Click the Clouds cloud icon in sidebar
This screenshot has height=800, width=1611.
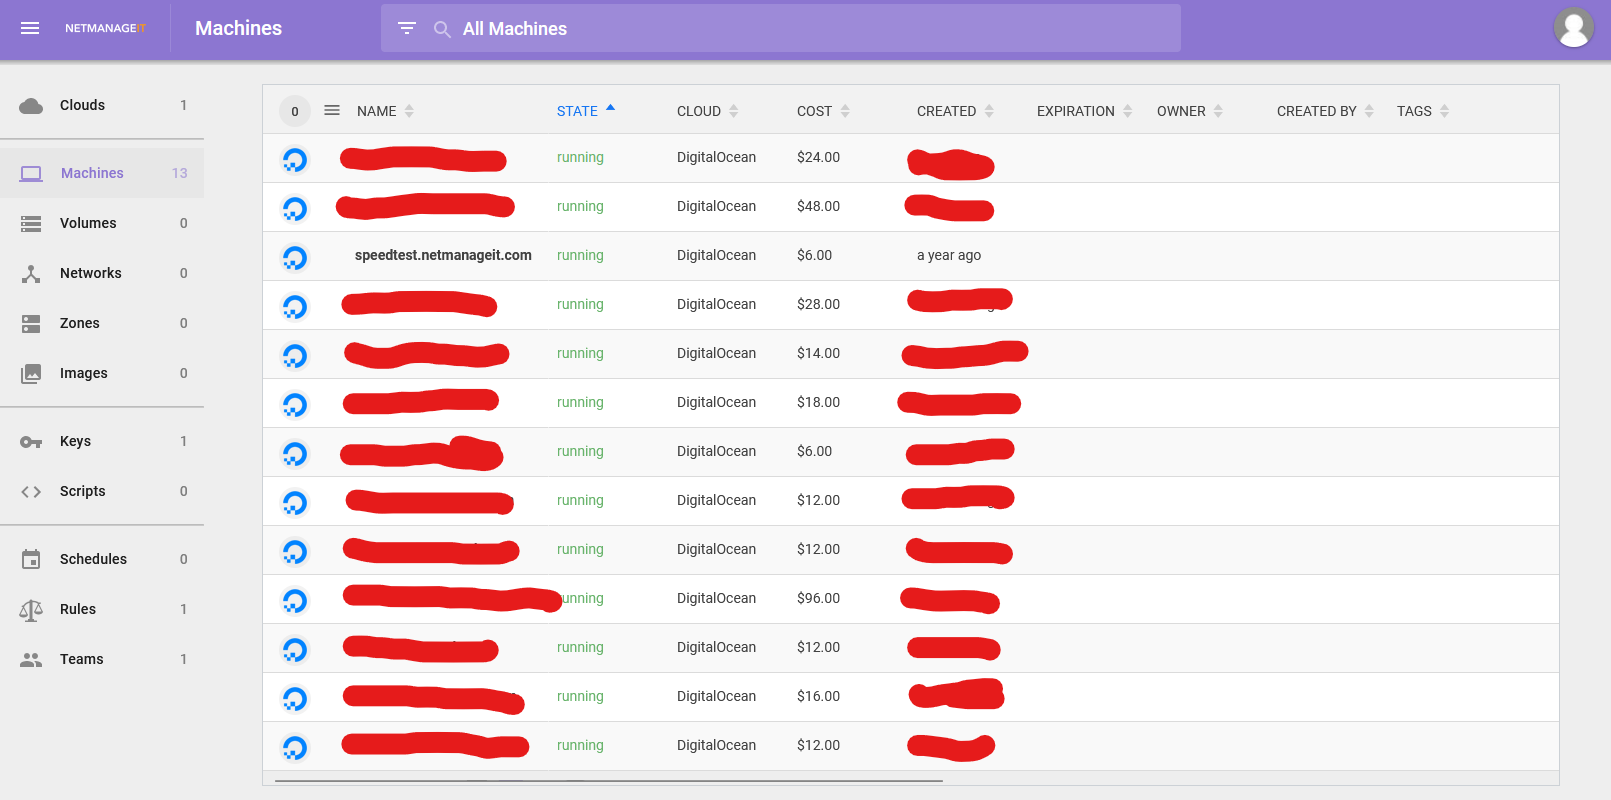pyautogui.click(x=31, y=105)
